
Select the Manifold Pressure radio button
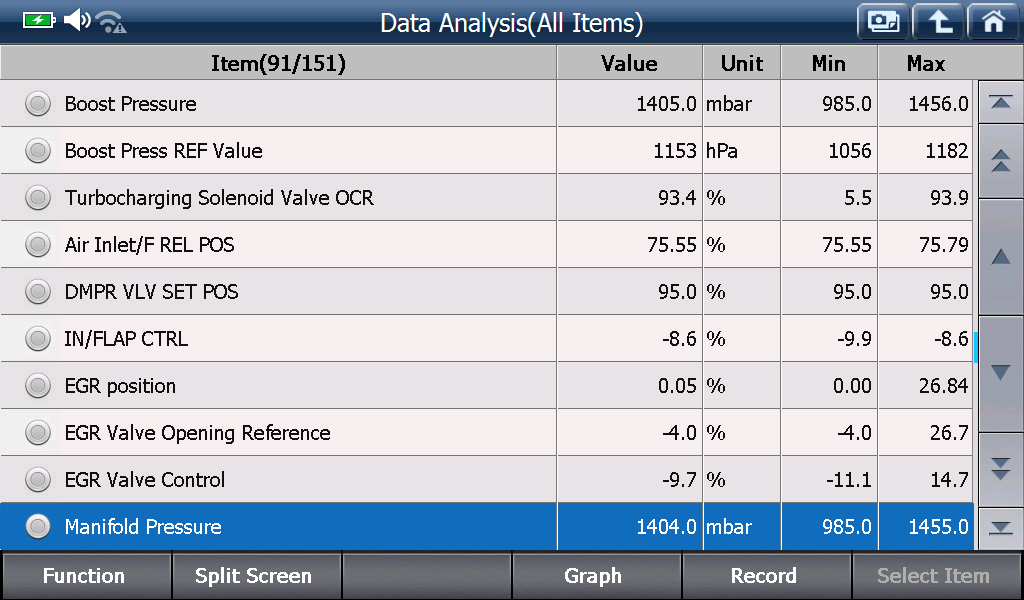(38, 526)
